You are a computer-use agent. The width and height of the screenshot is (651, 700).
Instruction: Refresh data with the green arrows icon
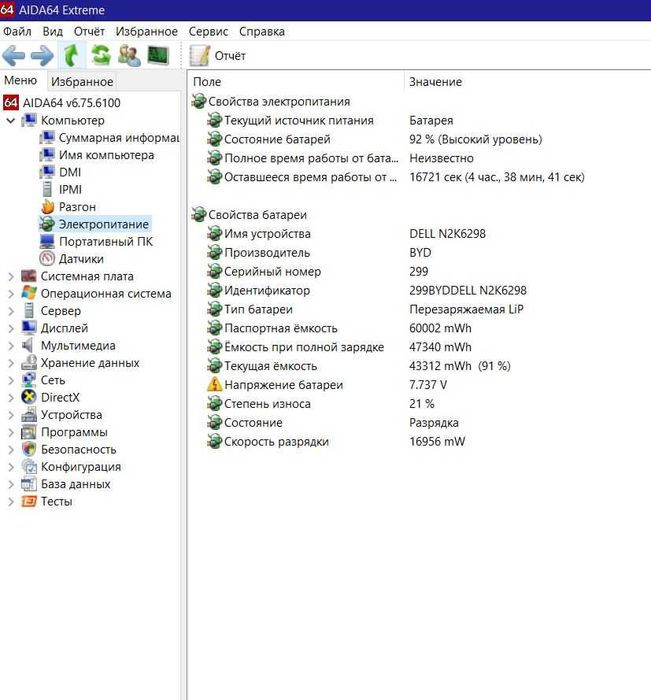pyautogui.click(x=101, y=55)
